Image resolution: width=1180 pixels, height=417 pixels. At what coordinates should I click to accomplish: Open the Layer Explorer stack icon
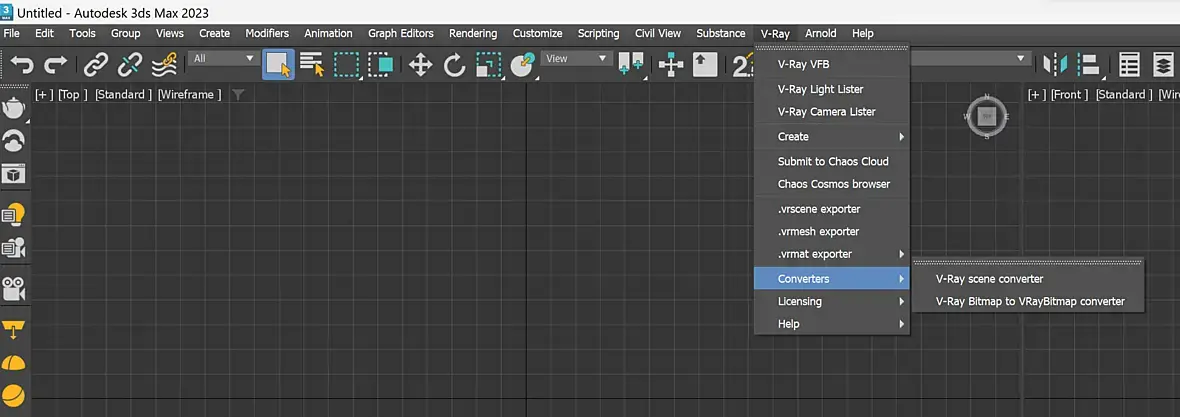[x=1163, y=65]
